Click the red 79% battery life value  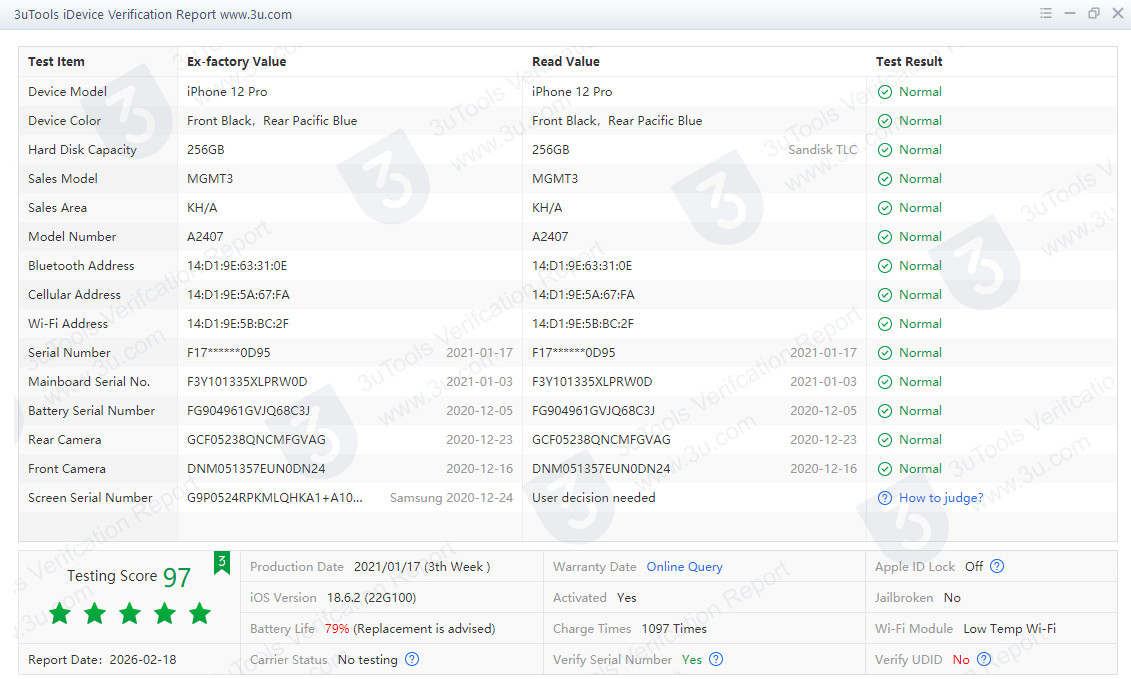coord(337,629)
